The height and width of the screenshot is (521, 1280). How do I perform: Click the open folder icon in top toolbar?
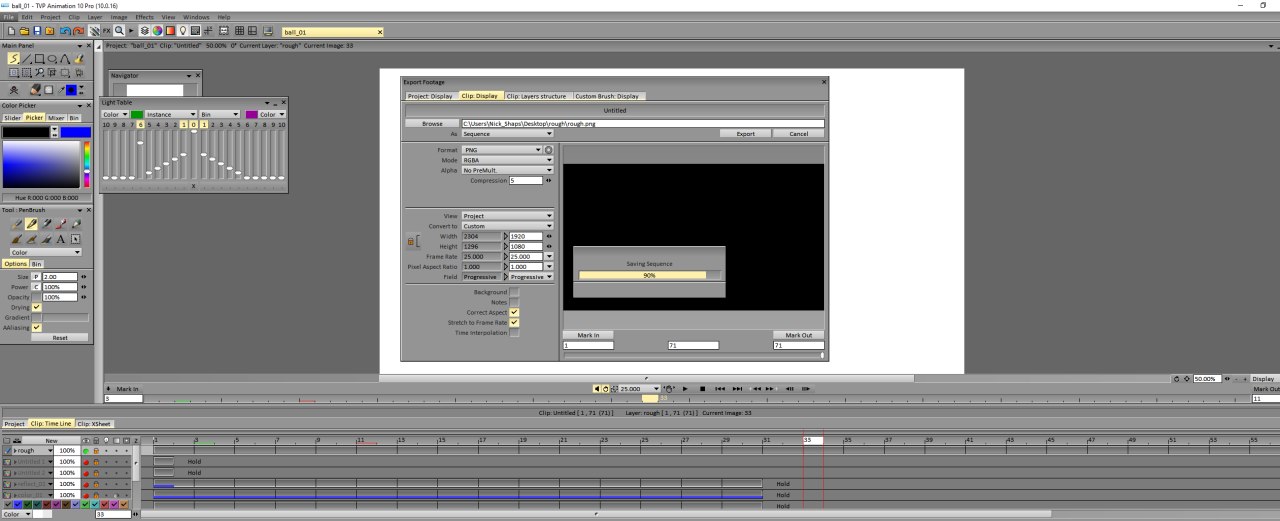[24, 31]
